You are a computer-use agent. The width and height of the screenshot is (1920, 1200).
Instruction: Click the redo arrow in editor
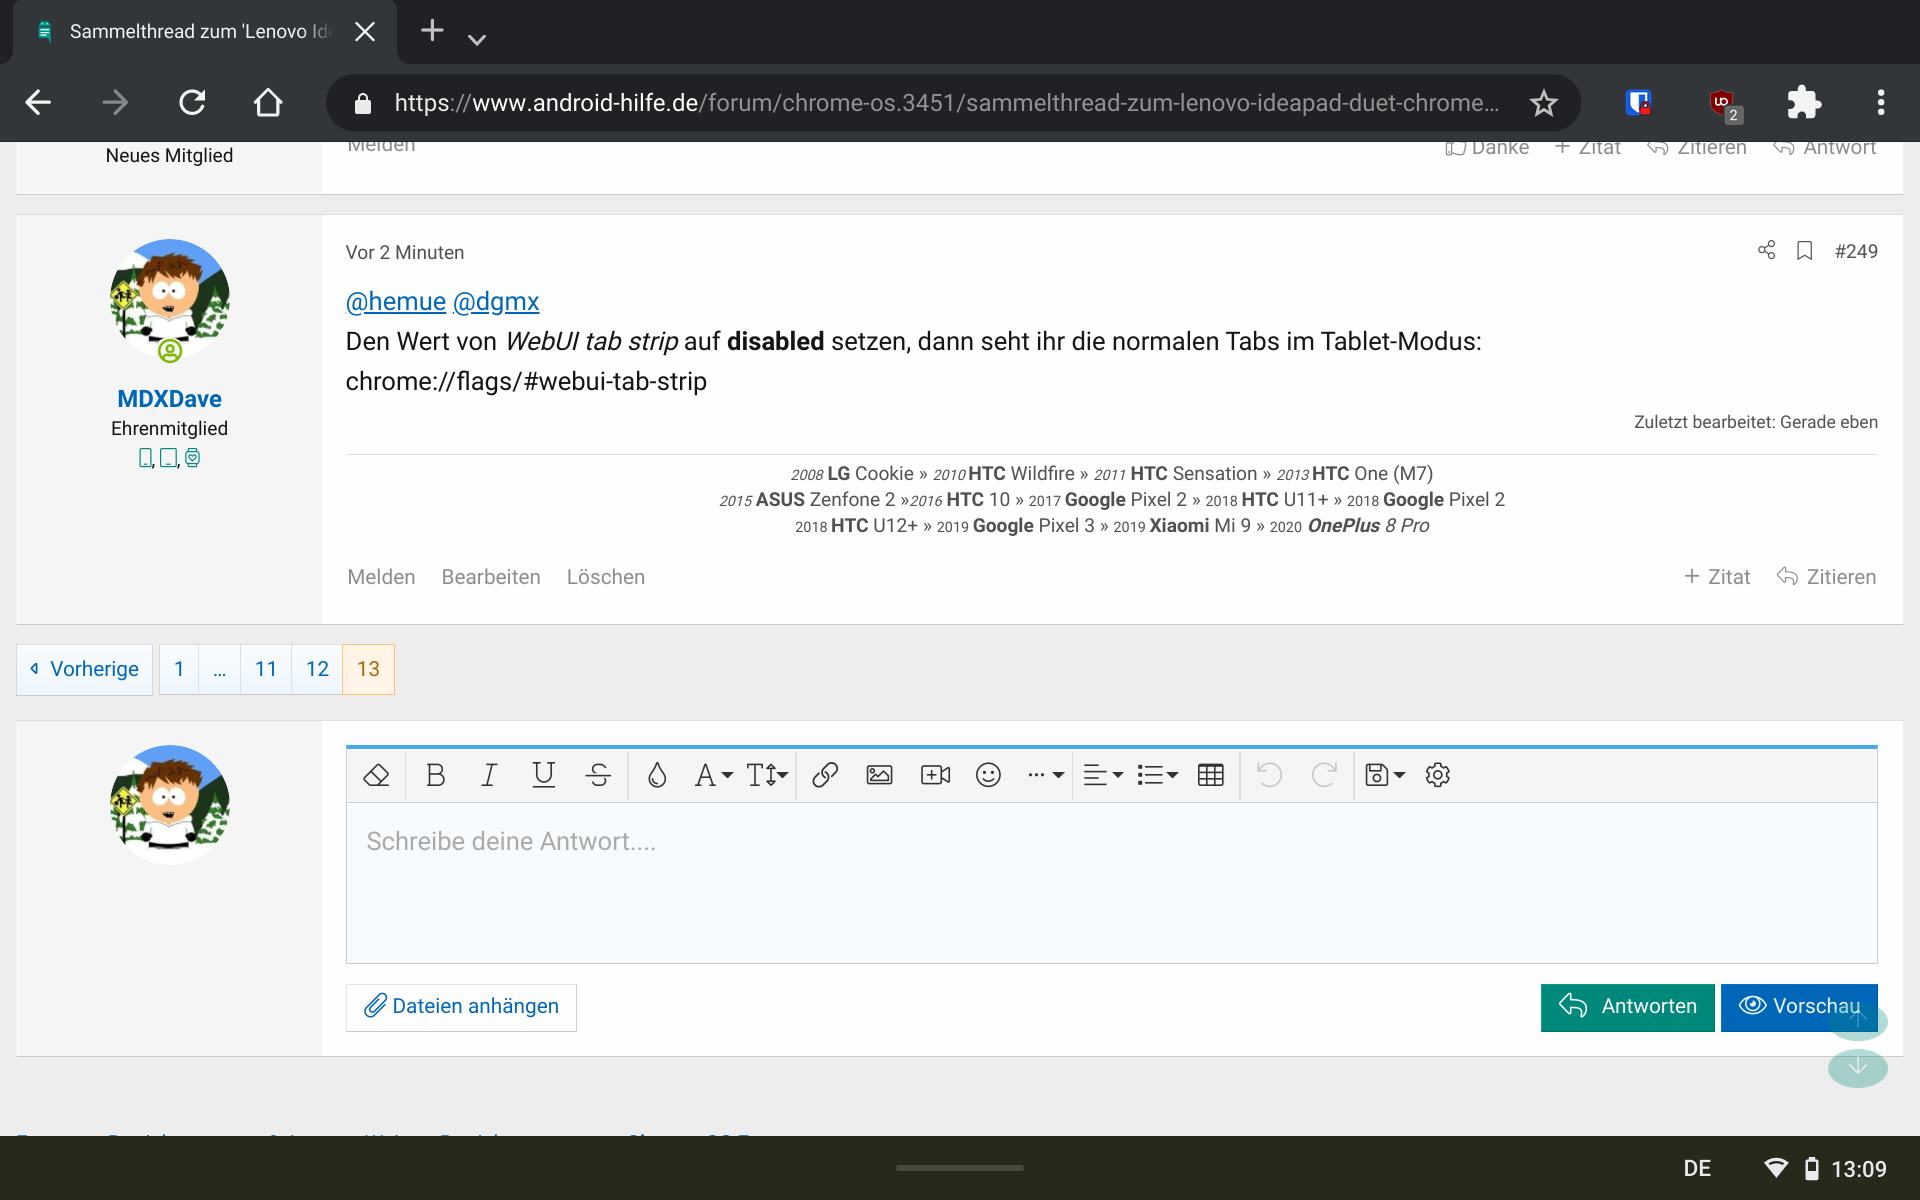click(1324, 775)
